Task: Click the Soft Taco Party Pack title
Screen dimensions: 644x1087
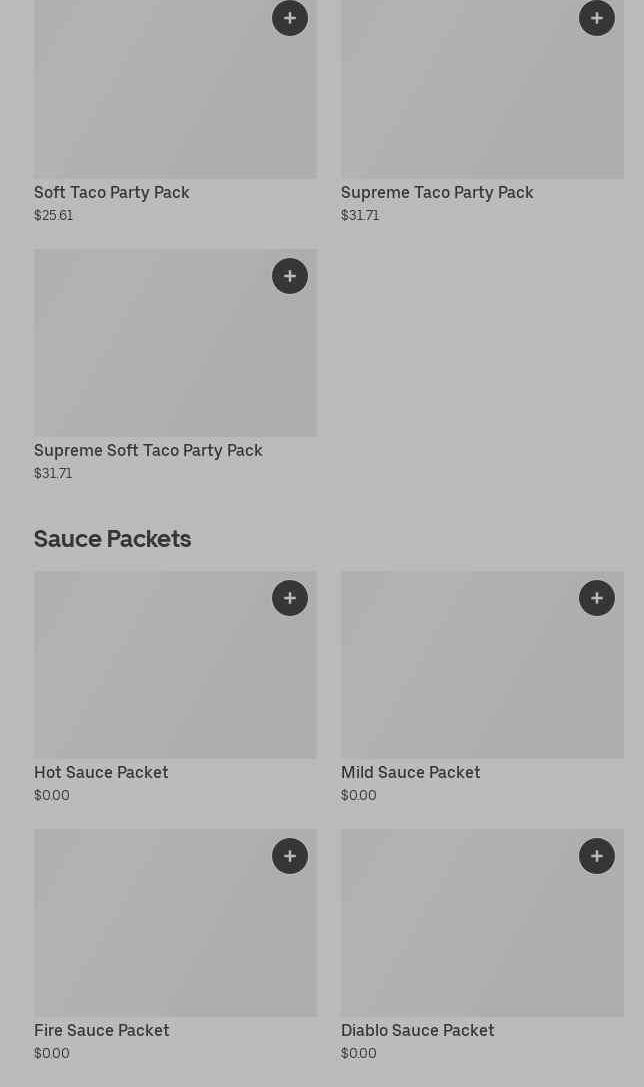Action: pos(112,192)
